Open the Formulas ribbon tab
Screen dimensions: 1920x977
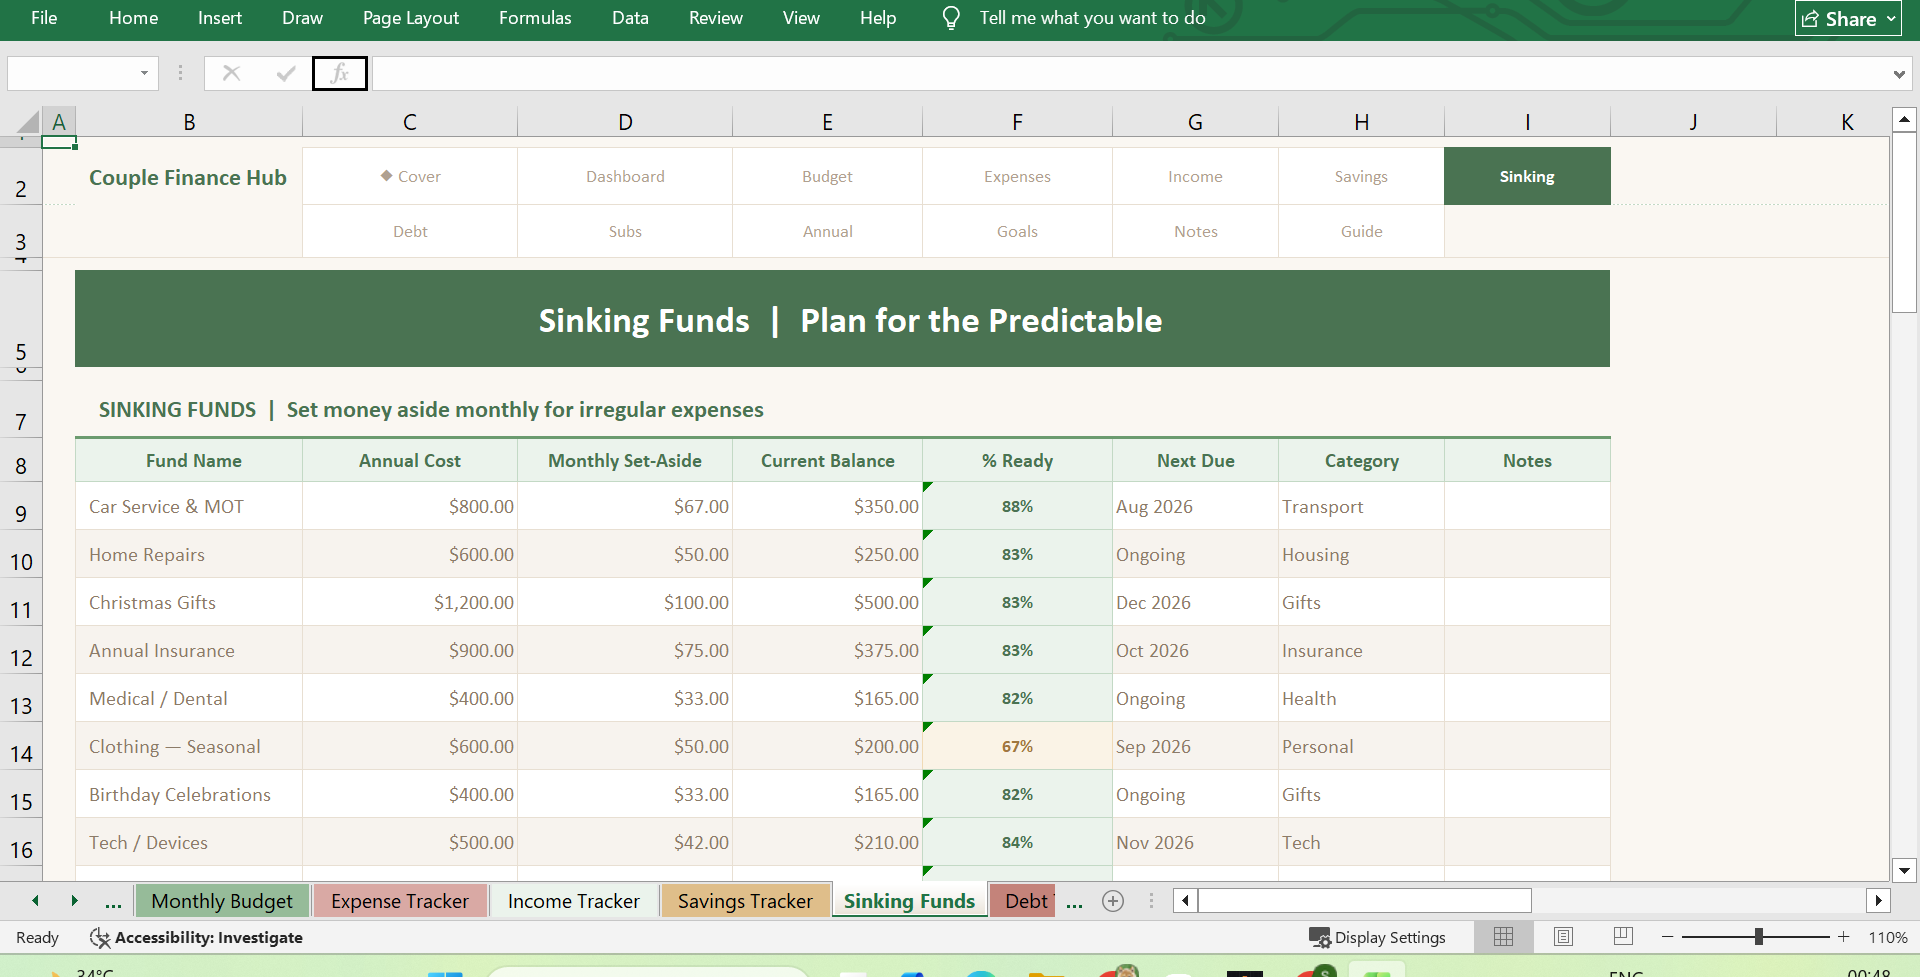click(535, 18)
